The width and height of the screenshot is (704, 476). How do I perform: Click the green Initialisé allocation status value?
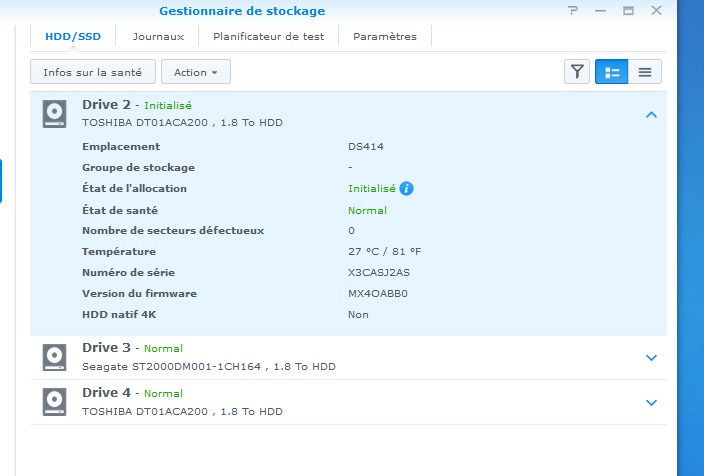(372, 189)
